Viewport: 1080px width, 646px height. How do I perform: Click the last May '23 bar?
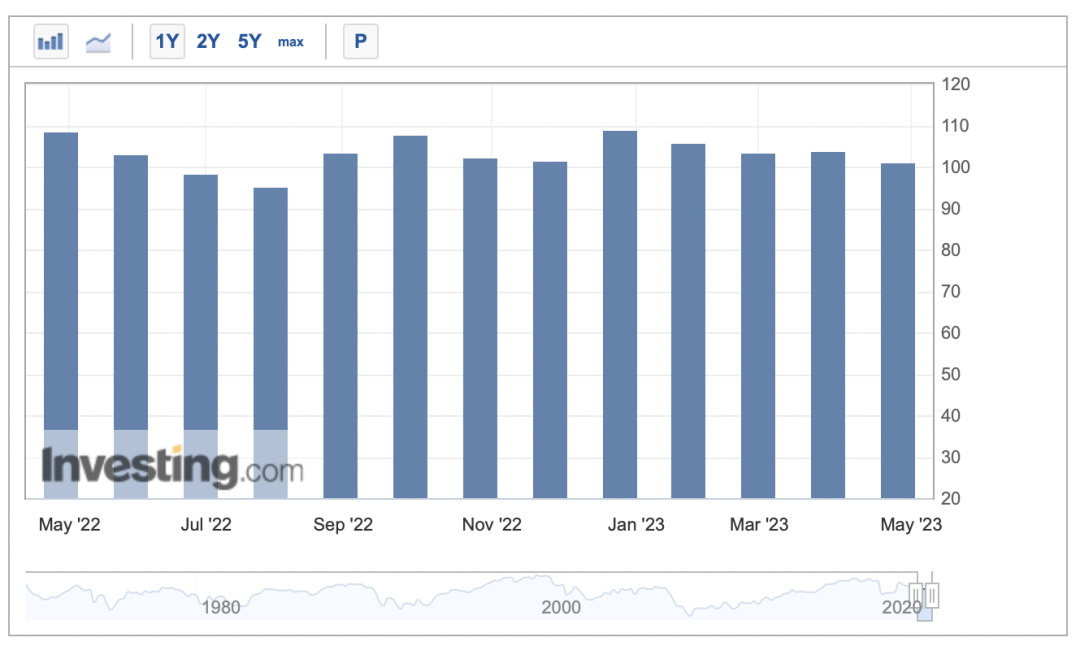click(897, 330)
